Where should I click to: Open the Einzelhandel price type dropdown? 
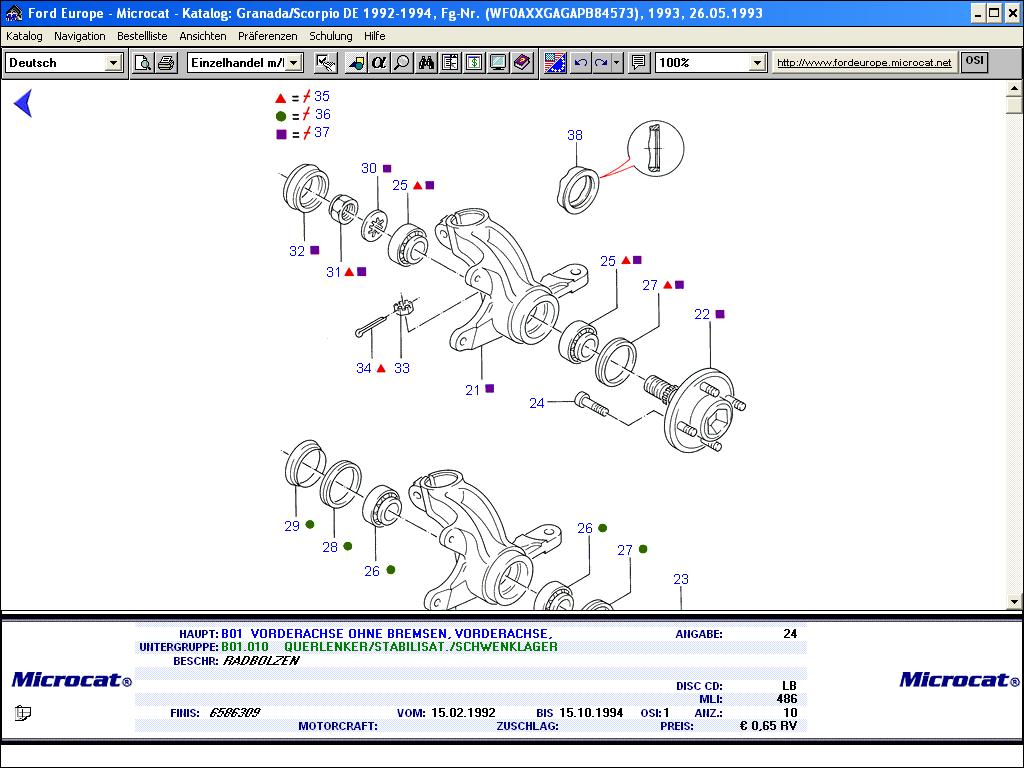point(294,63)
